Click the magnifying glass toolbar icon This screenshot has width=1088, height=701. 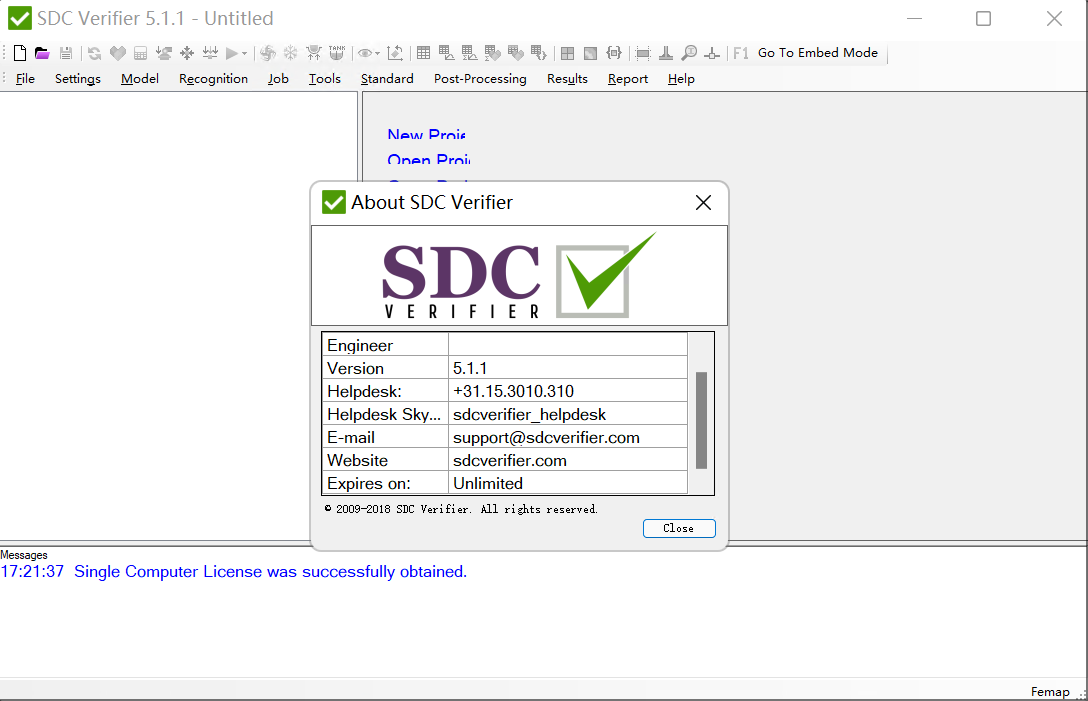point(689,53)
